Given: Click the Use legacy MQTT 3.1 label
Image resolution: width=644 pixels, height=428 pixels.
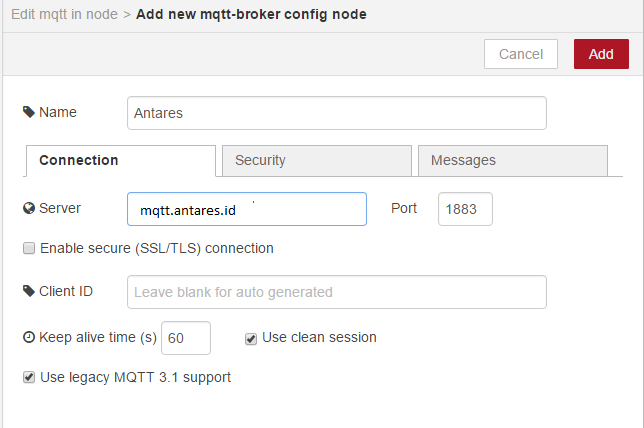Looking at the screenshot, I should [x=135, y=378].
